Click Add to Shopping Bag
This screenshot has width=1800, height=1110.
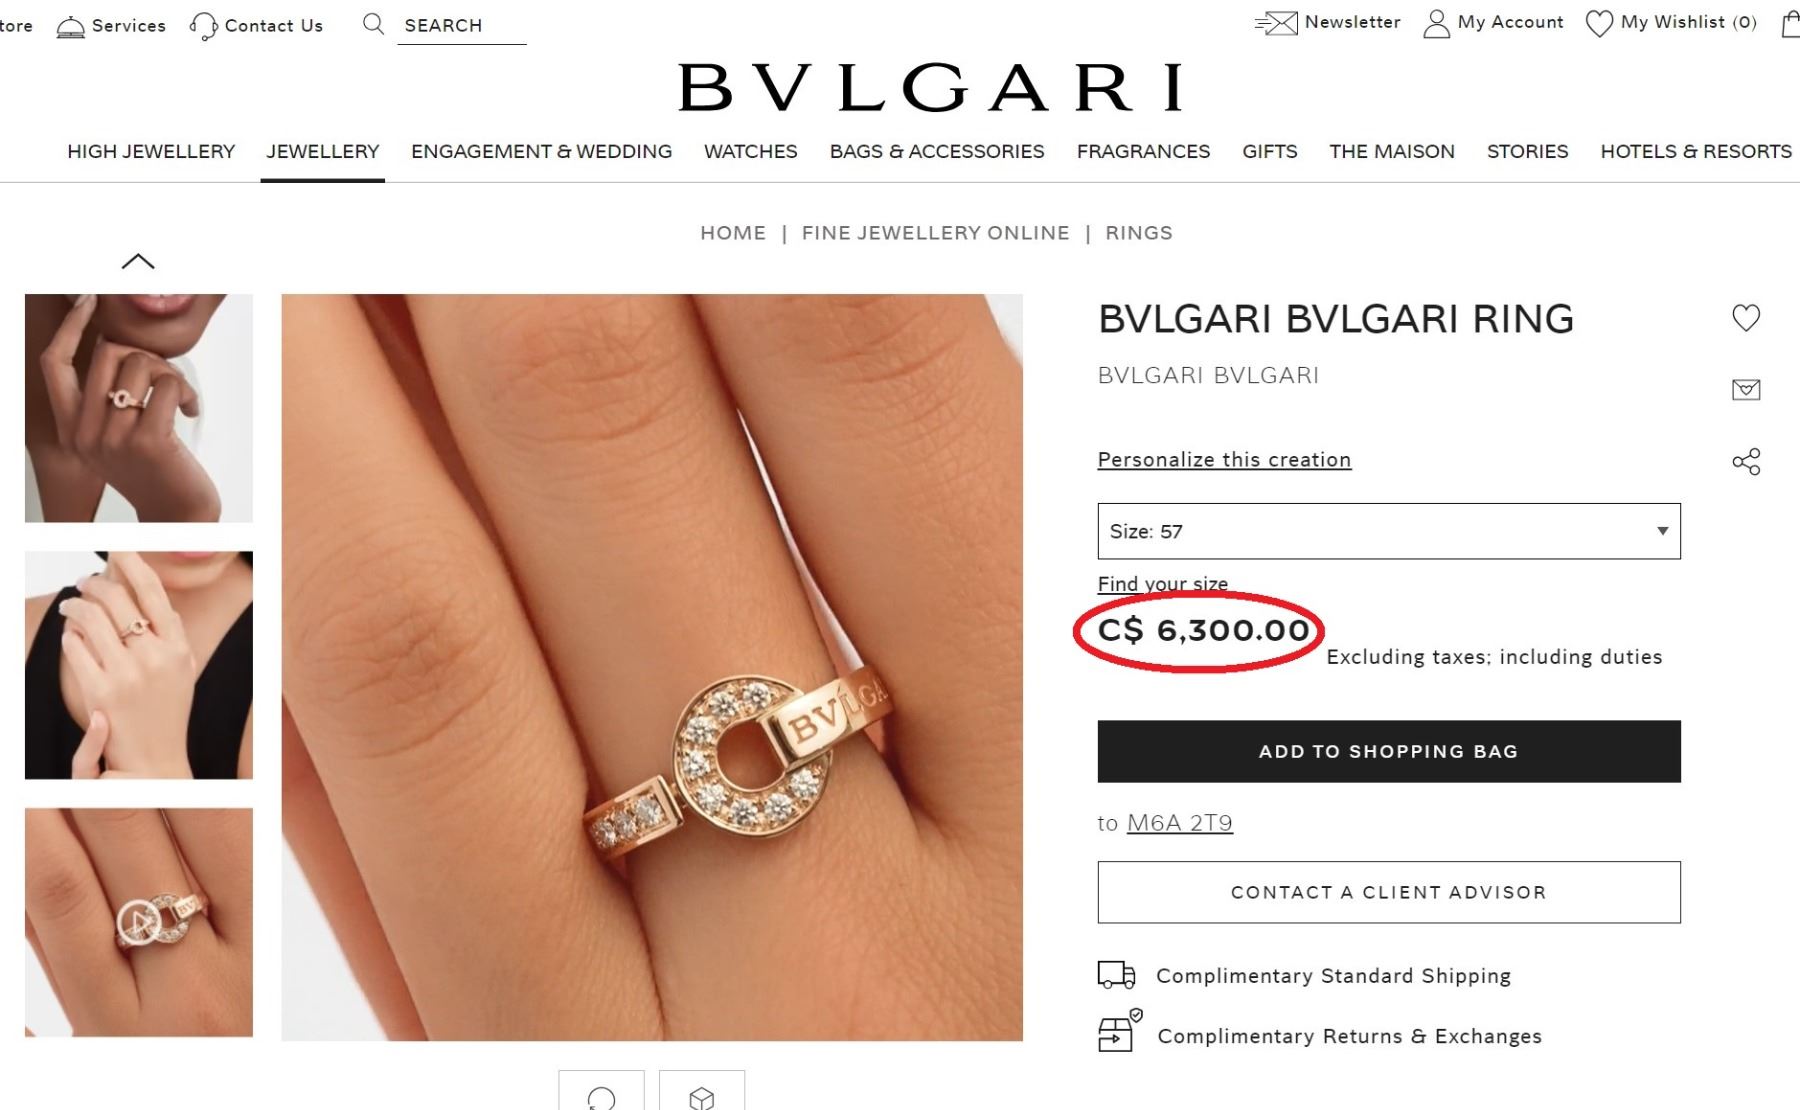[x=1389, y=751]
